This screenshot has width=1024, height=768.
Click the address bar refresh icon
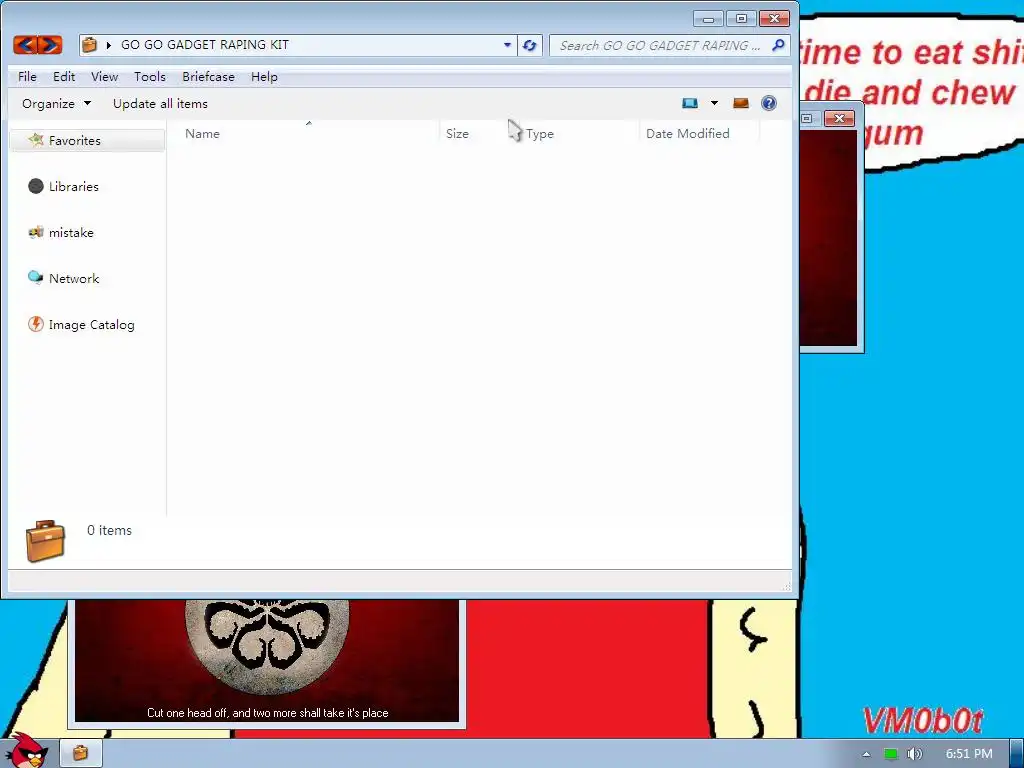(530, 45)
